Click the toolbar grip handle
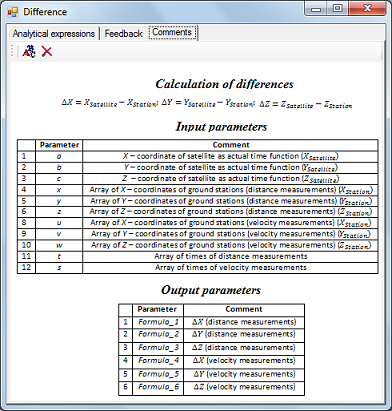This screenshot has width=392, height=411. (x=12, y=51)
